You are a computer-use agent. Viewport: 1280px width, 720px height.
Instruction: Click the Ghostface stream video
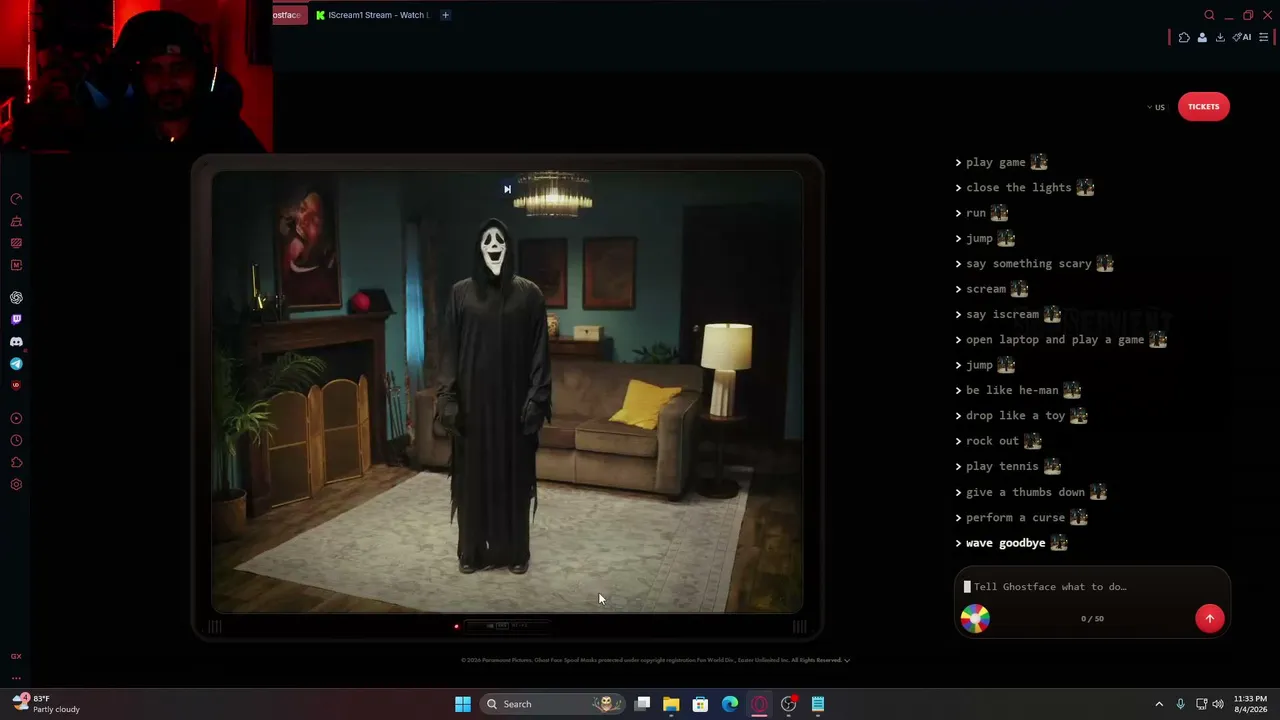pos(507,392)
